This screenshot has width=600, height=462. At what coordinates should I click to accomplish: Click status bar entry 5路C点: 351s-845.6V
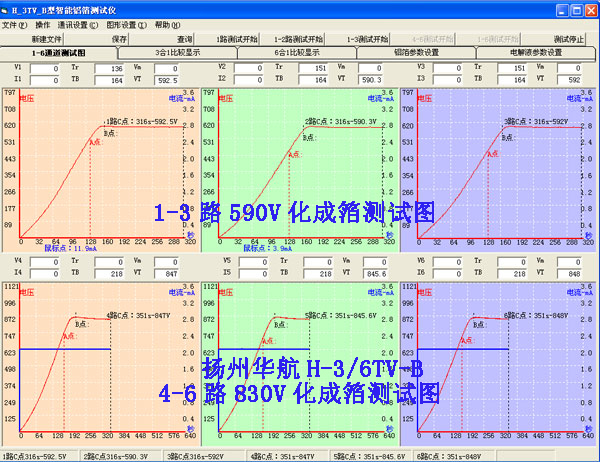click(369, 457)
